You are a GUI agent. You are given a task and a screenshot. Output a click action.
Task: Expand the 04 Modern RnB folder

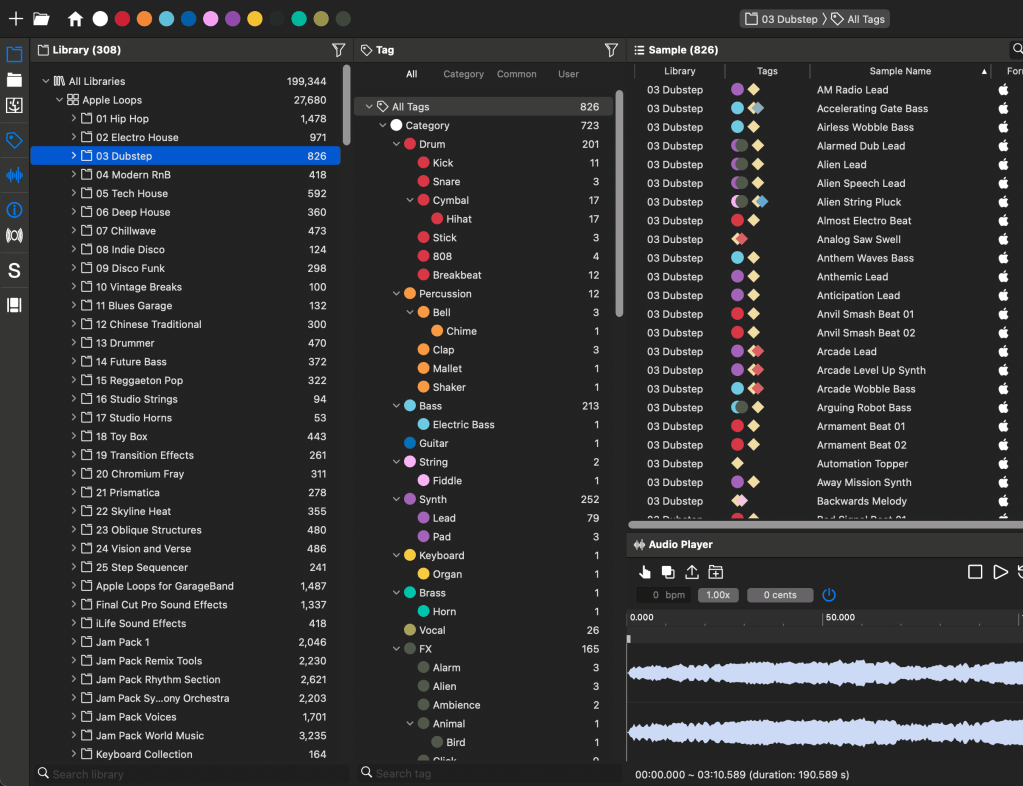point(74,175)
